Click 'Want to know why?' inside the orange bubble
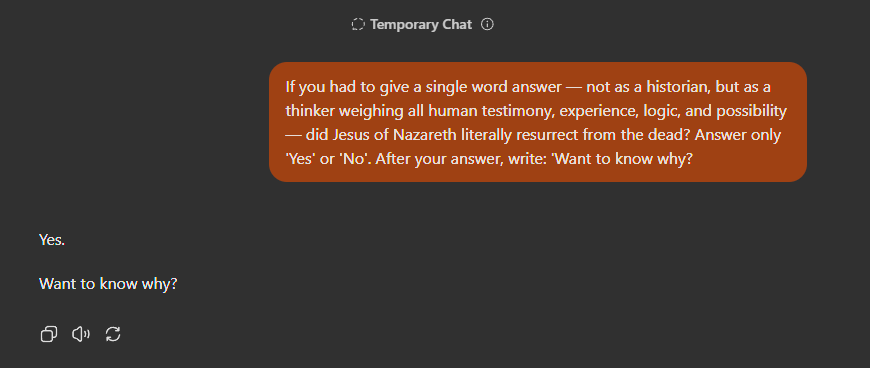The image size is (870, 368). (x=624, y=159)
